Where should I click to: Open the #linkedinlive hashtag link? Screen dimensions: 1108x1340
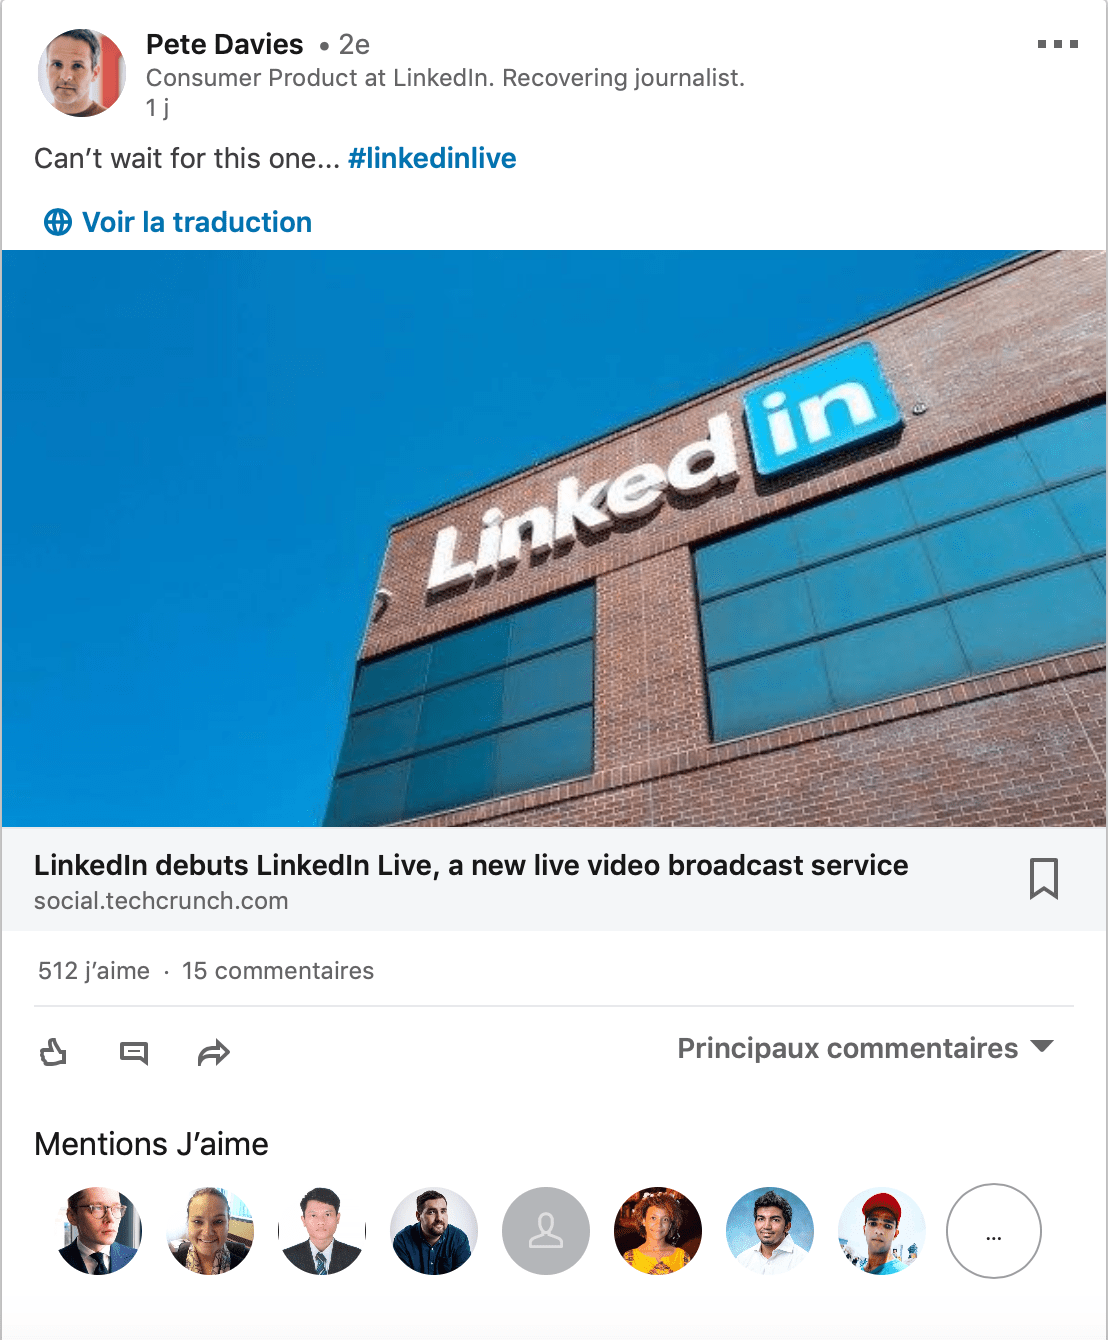432,158
